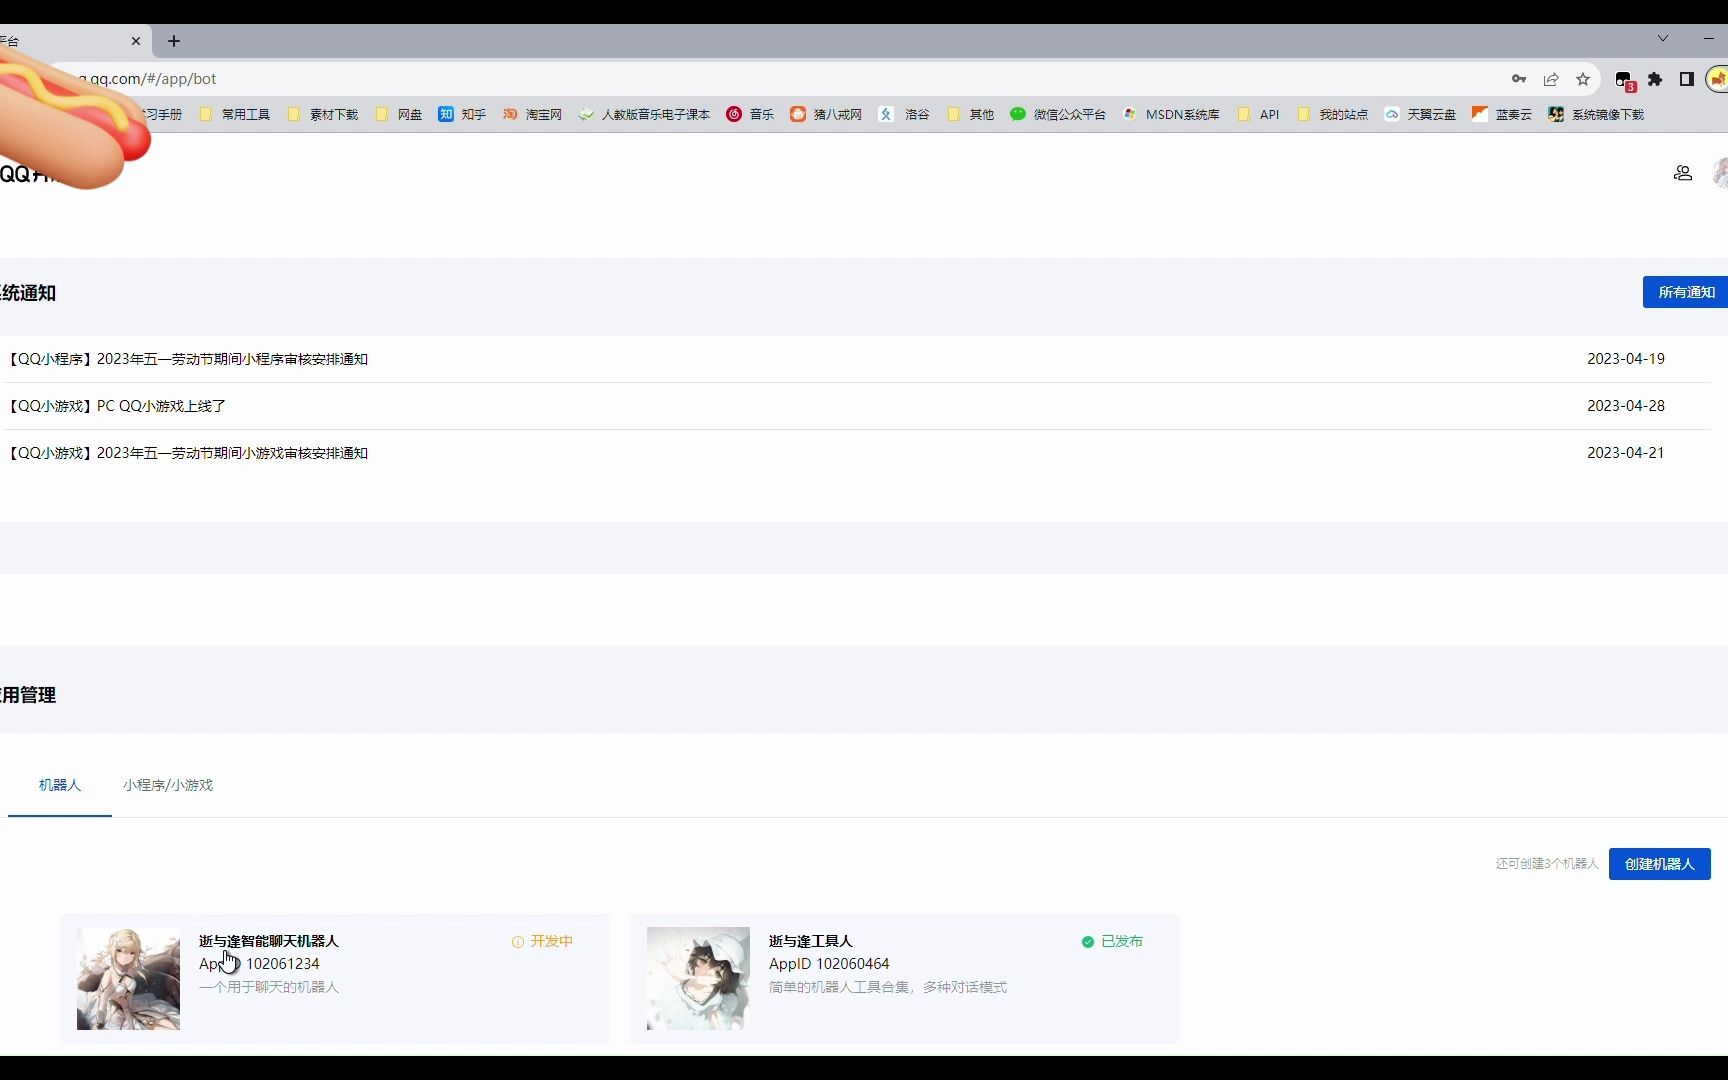Click the 所有通知 button
This screenshot has width=1728, height=1080.
pyautogui.click(x=1686, y=292)
